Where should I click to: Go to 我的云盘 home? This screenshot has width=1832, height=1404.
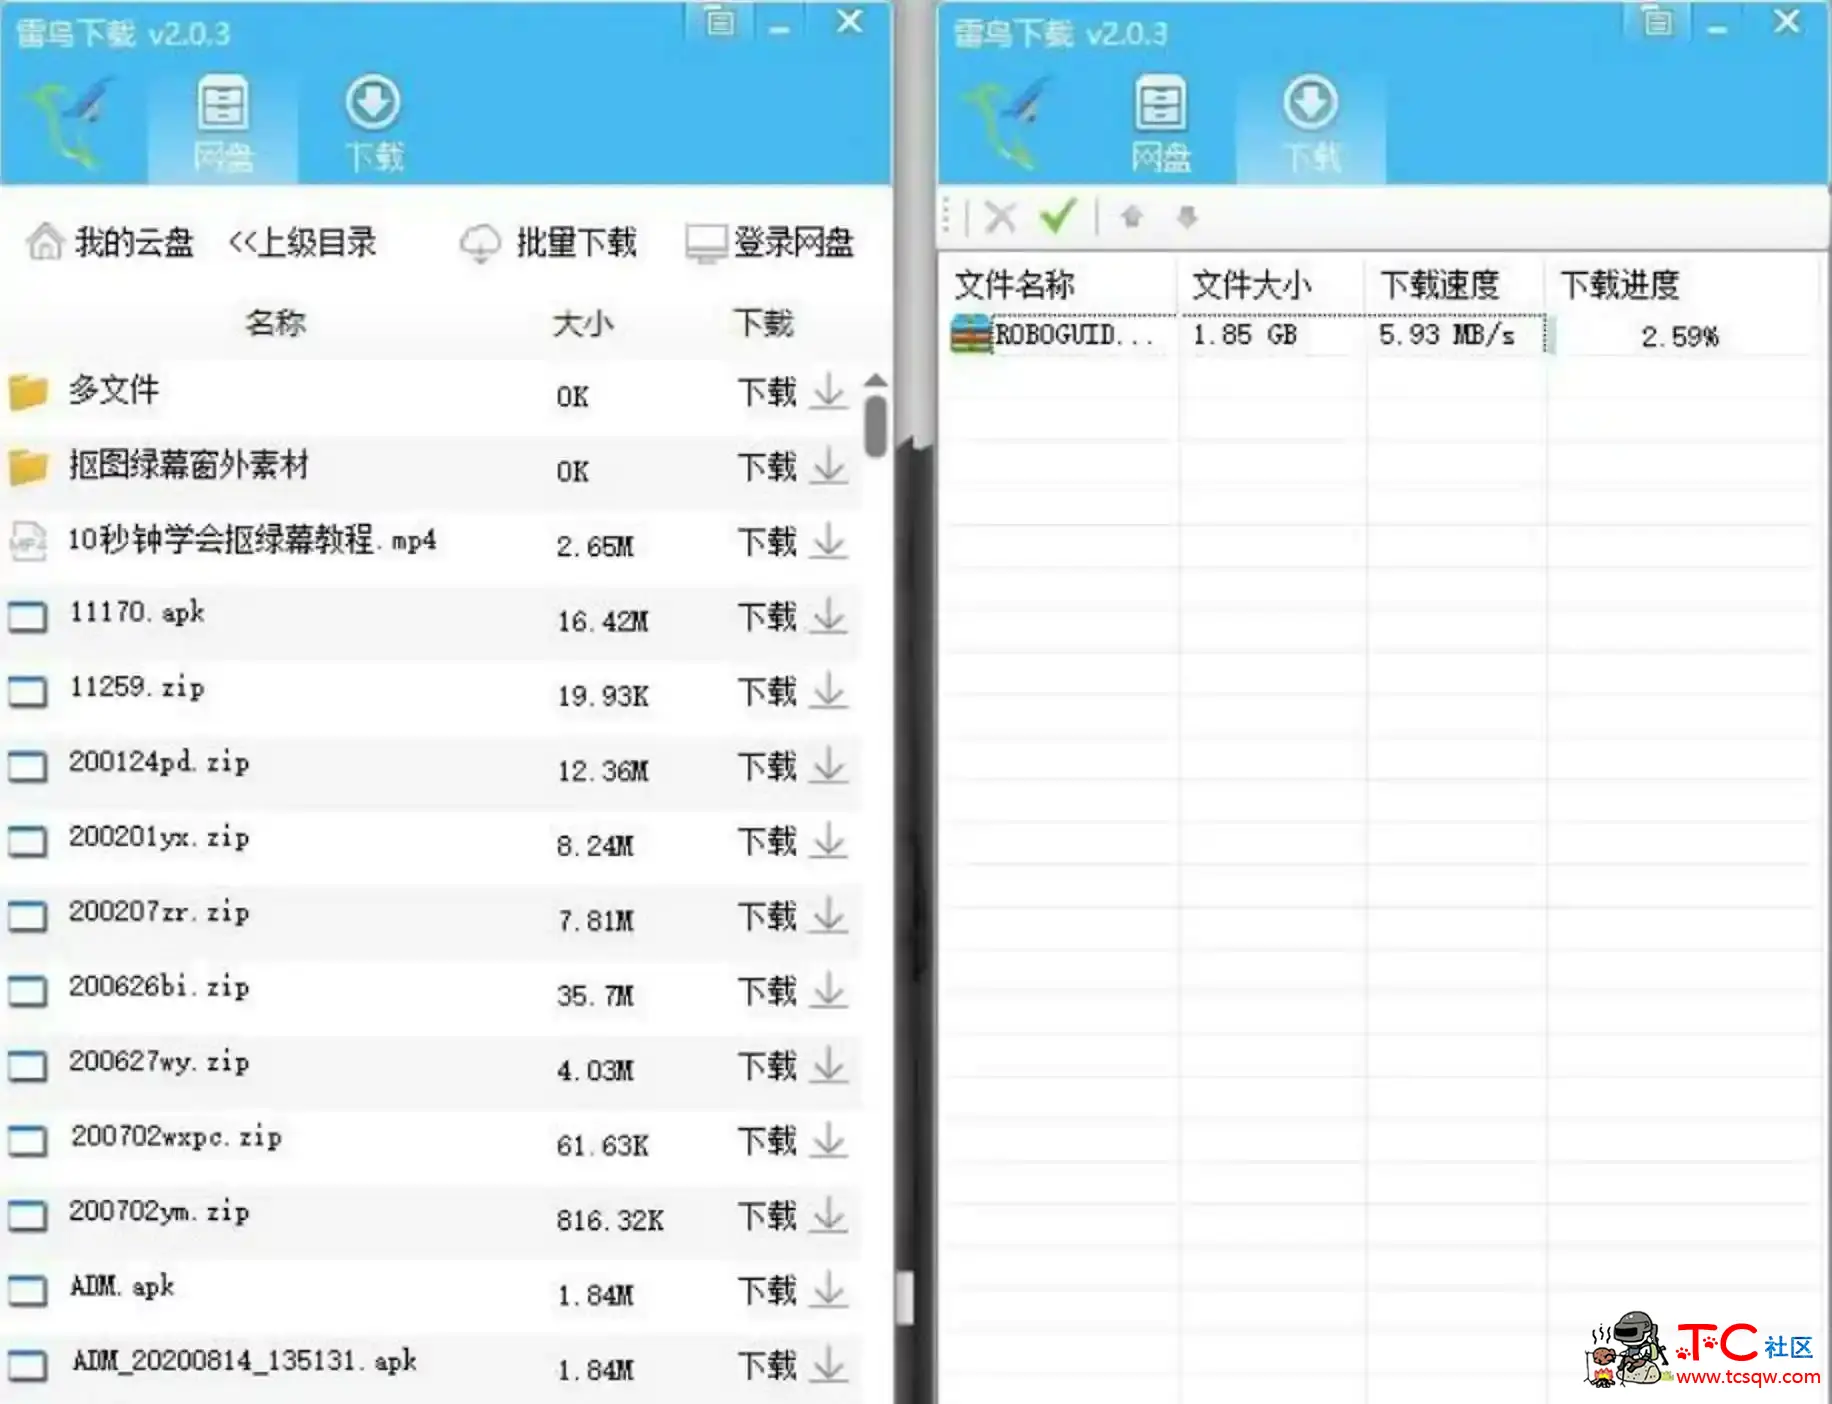pyautogui.click(x=110, y=242)
